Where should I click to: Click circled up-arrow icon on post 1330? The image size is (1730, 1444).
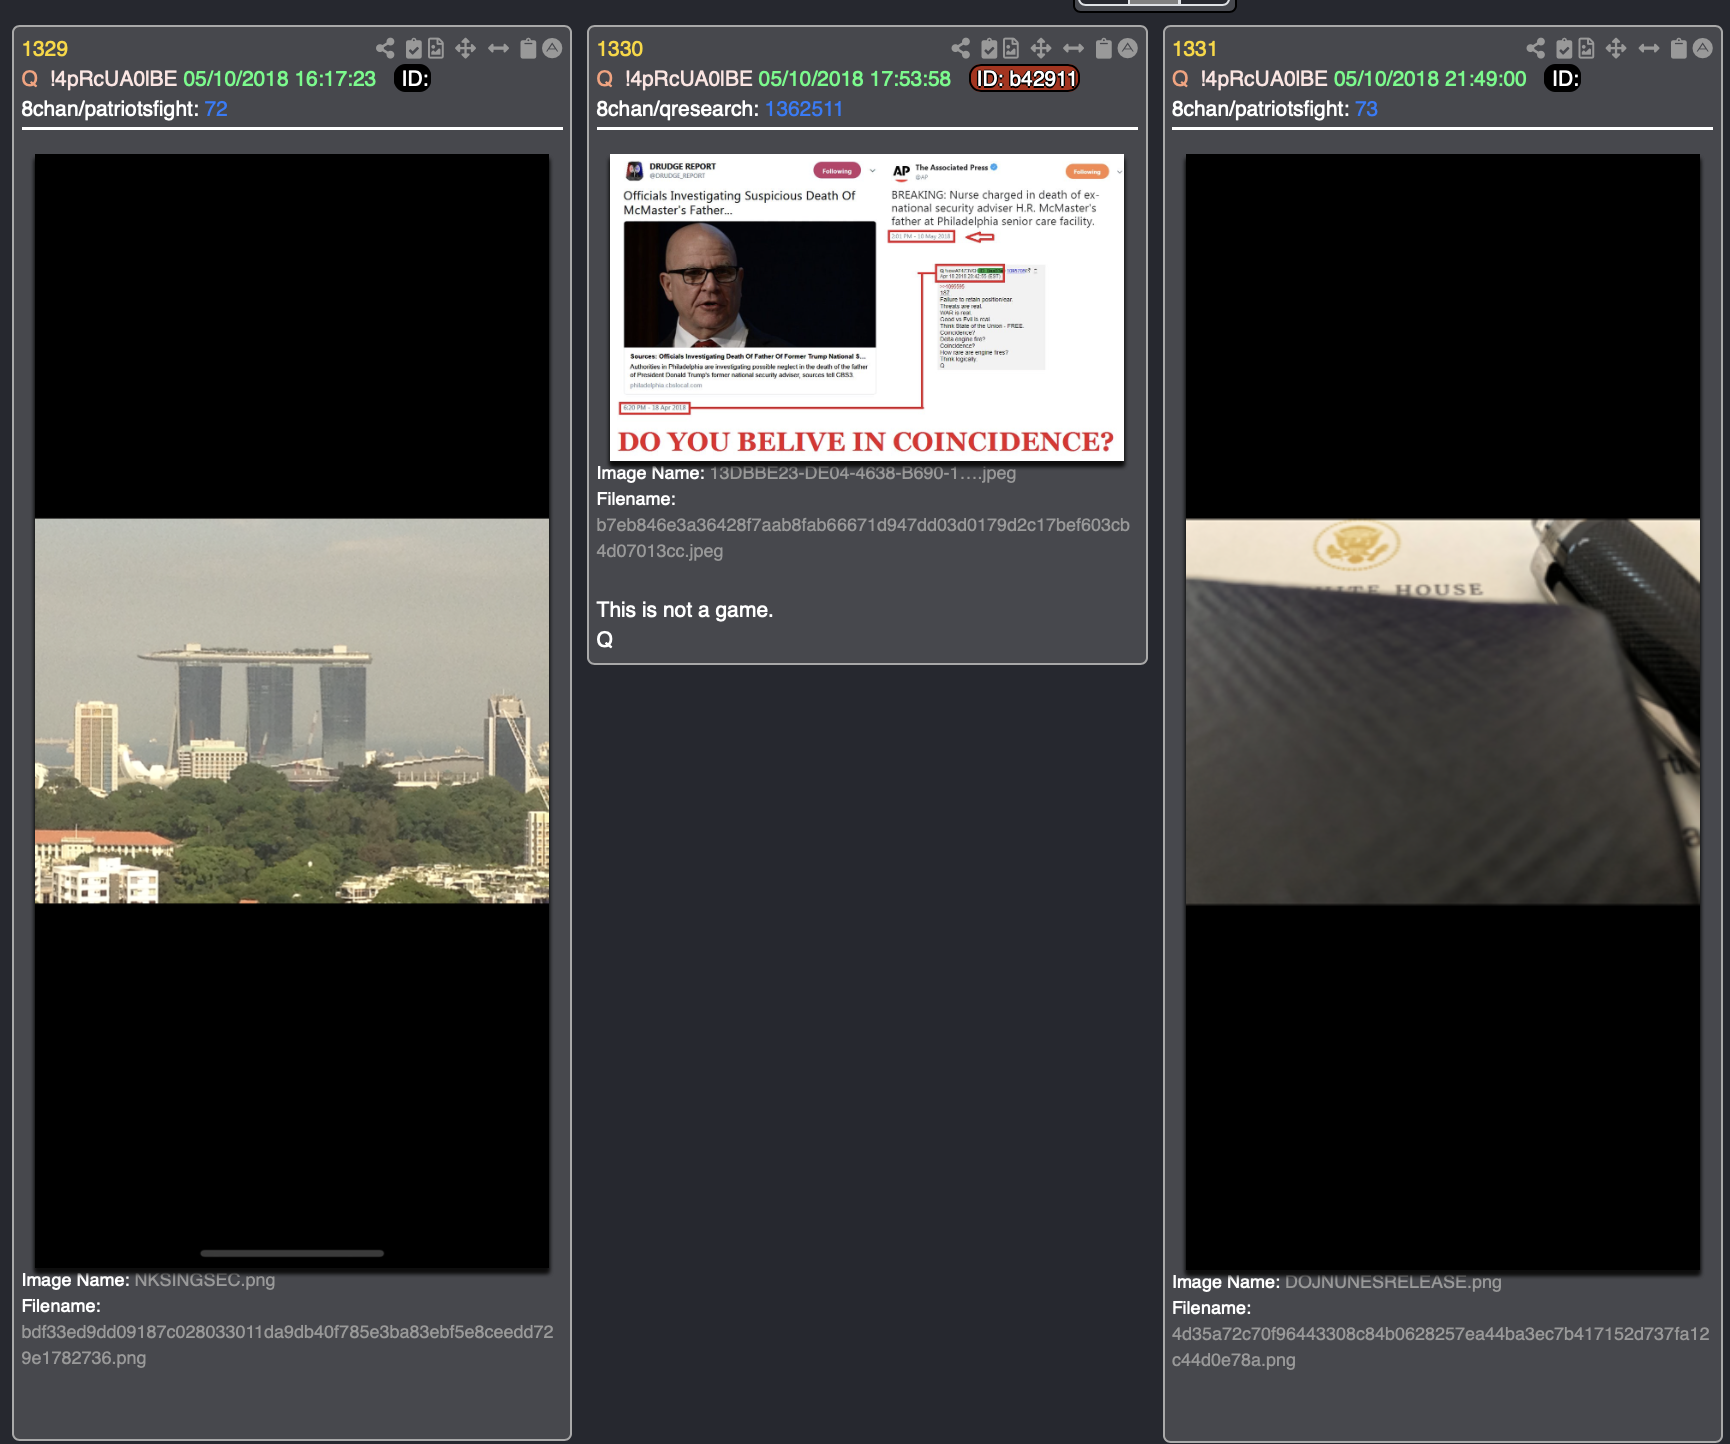(1127, 48)
